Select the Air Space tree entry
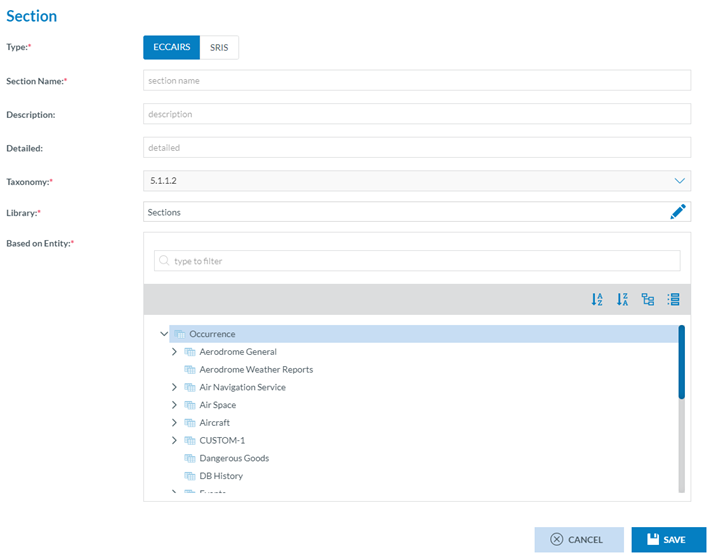Viewport: 709px width, 555px height. [x=217, y=405]
